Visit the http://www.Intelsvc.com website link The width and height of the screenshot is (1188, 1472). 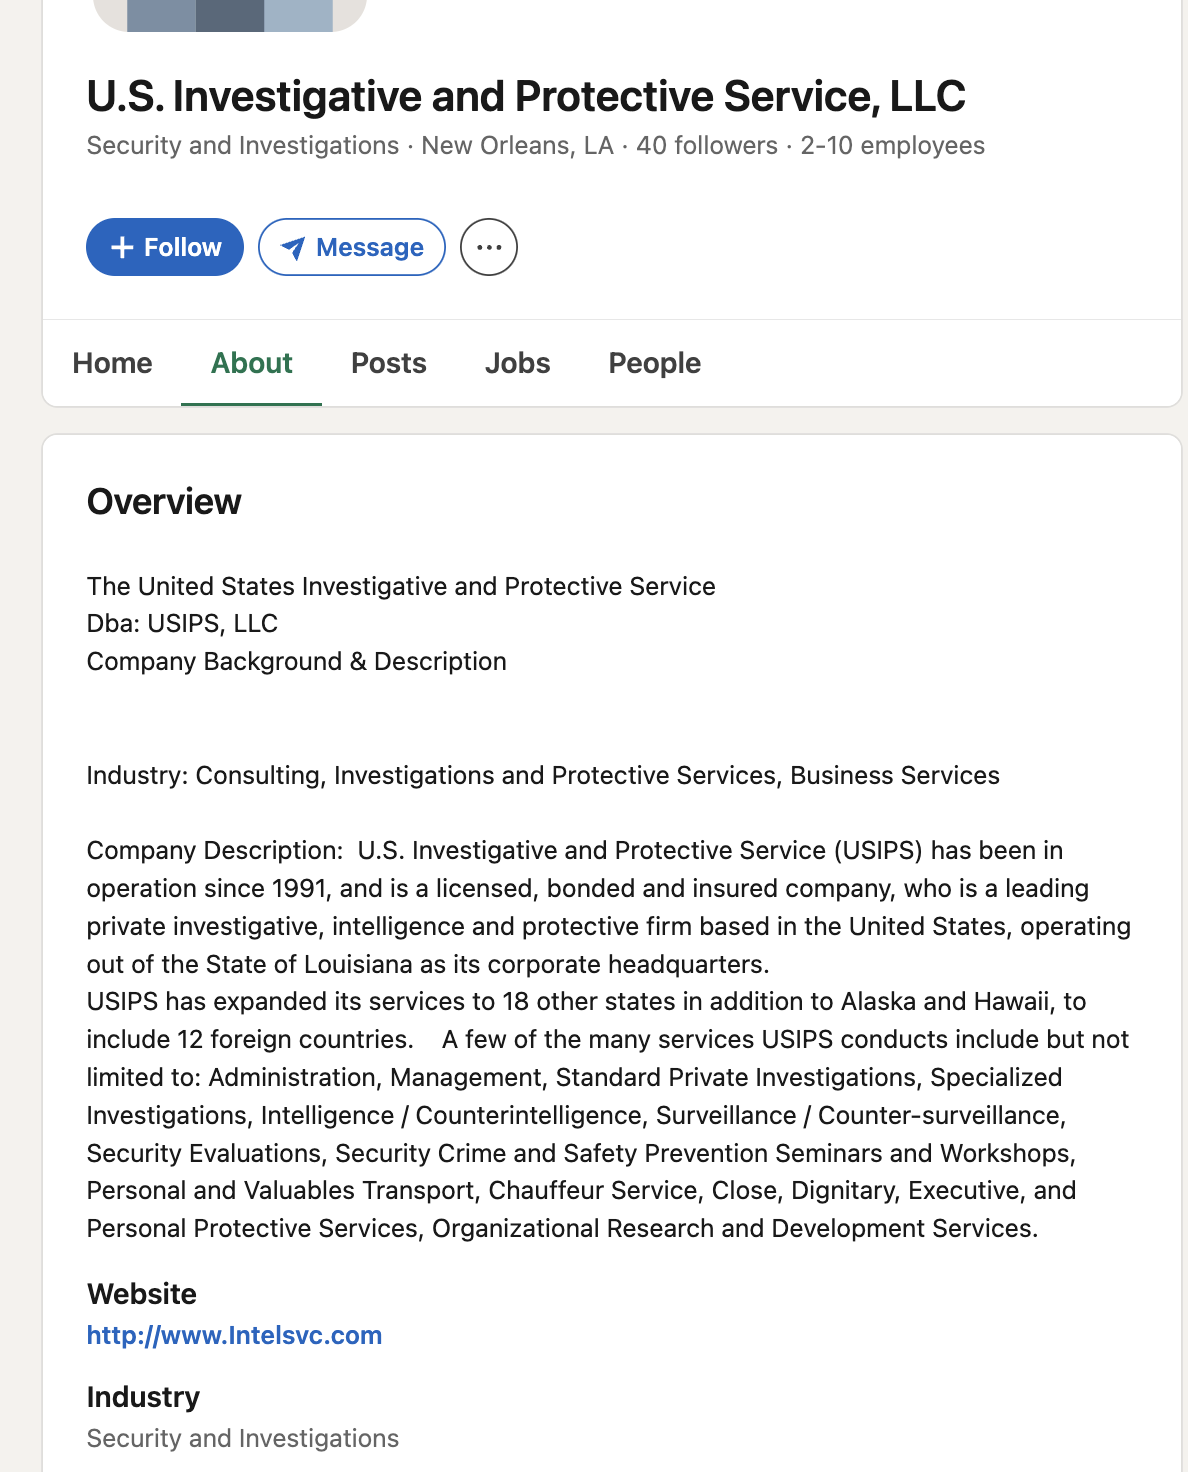click(234, 1336)
